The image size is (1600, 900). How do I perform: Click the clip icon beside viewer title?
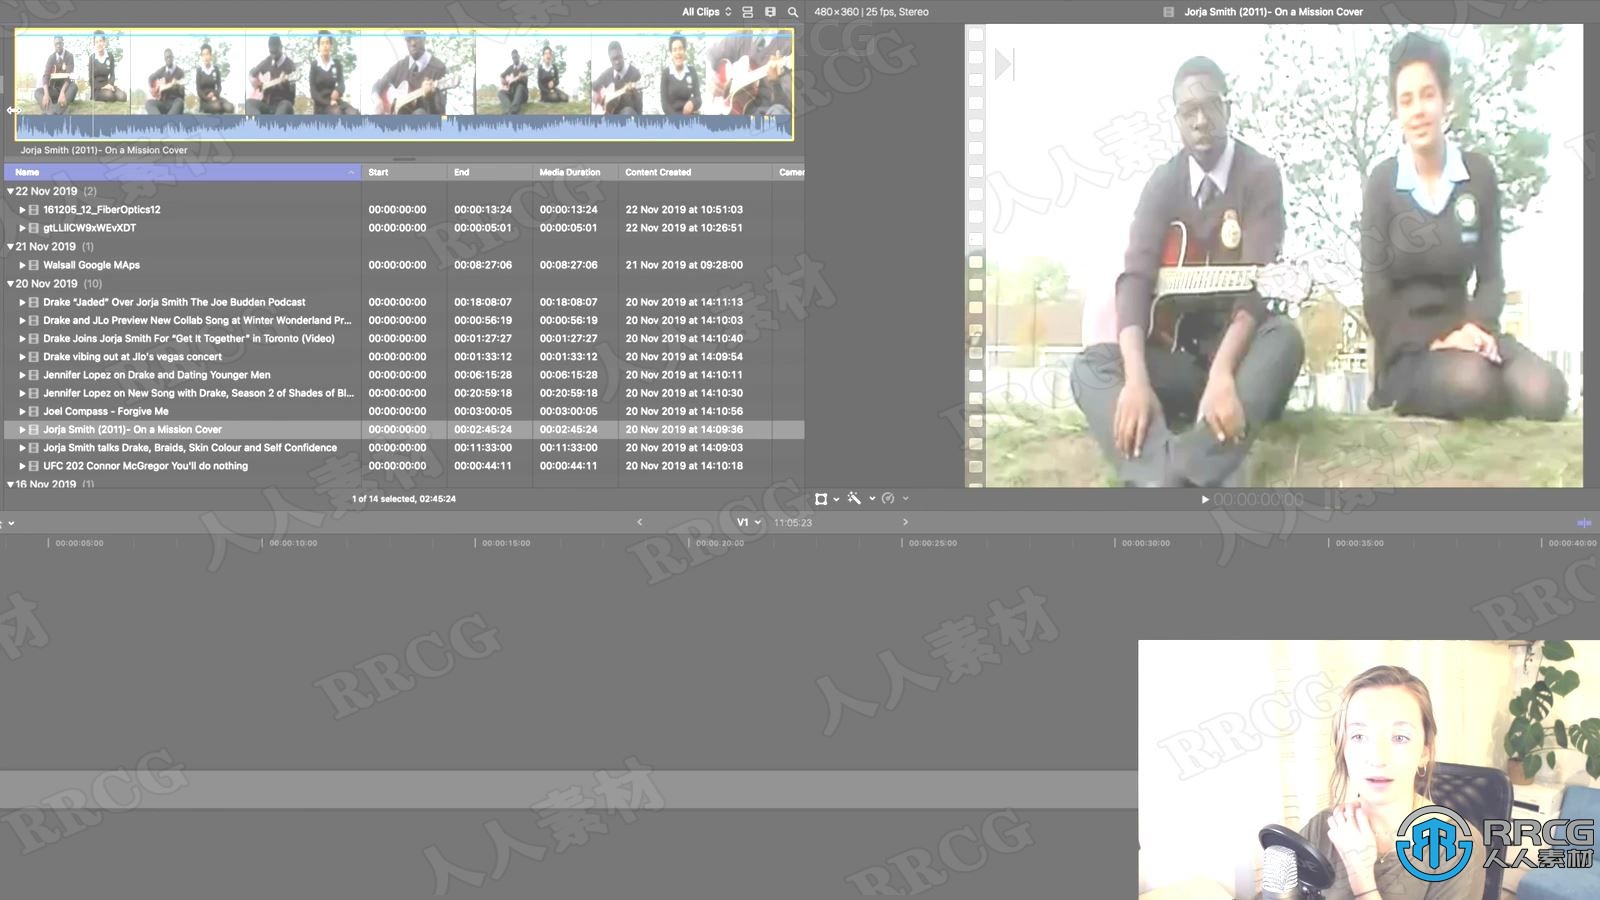coord(1168,12)
